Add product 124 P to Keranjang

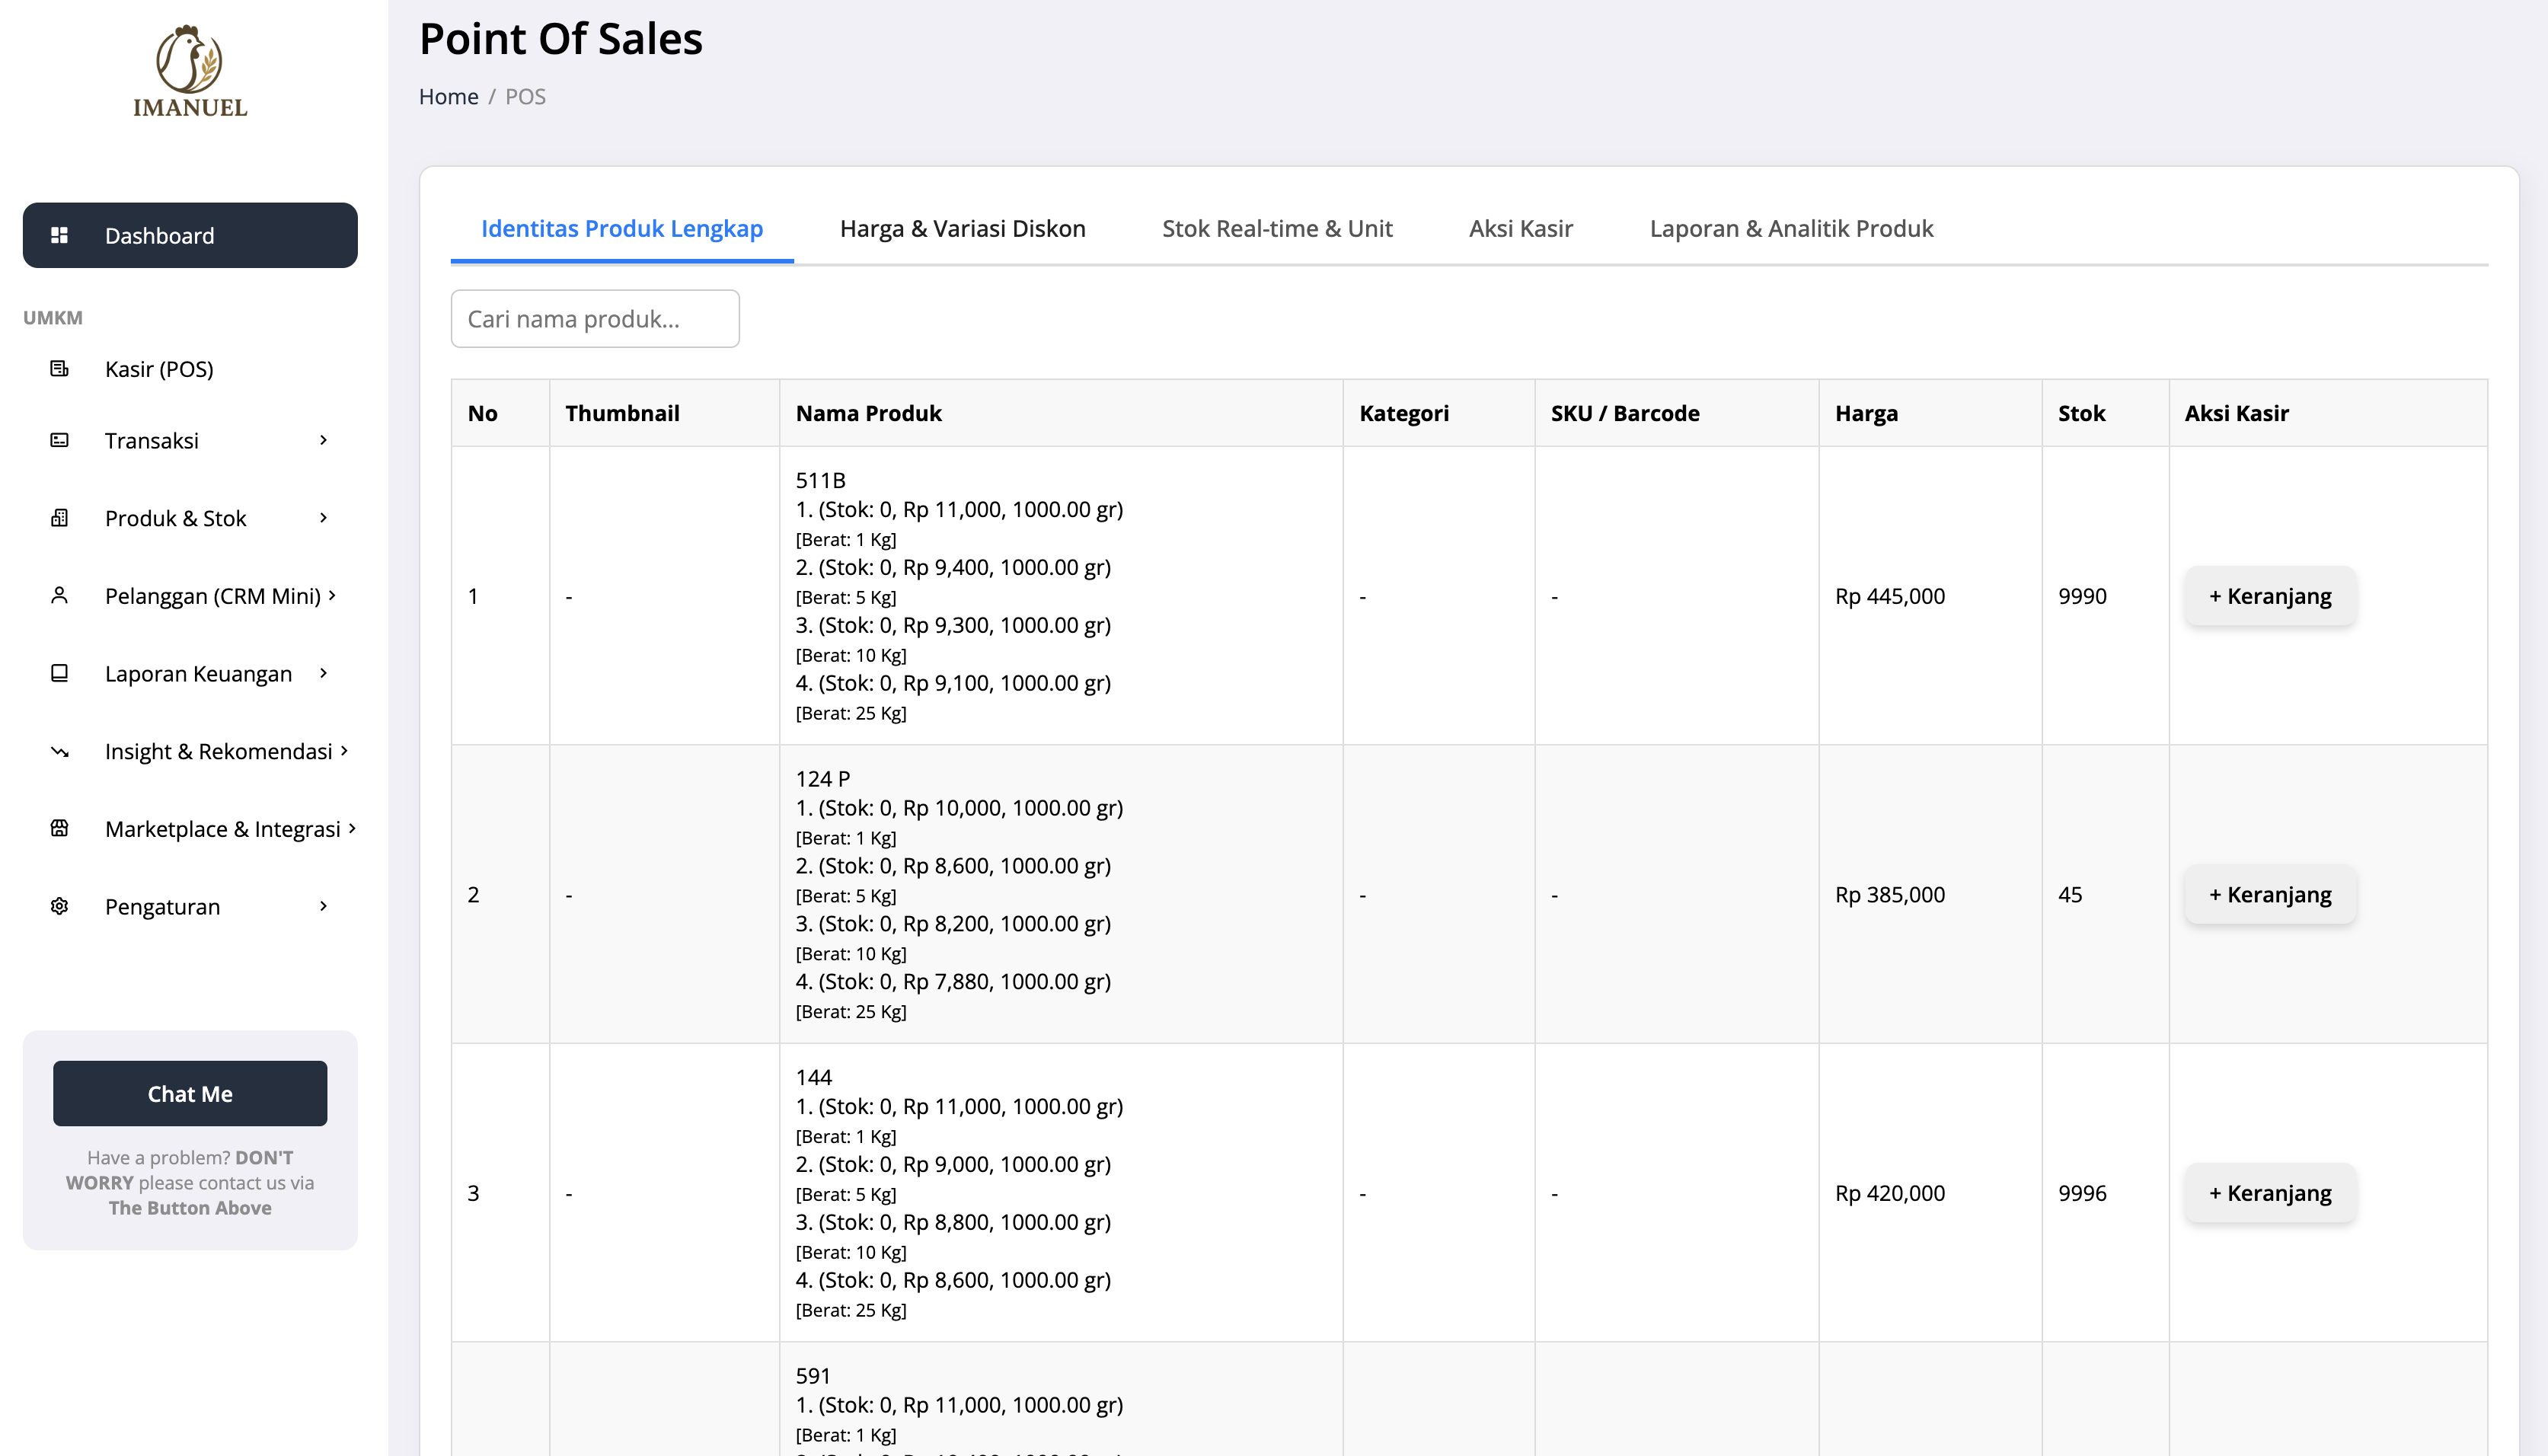pyautogui.click(x=2270, y=895)
